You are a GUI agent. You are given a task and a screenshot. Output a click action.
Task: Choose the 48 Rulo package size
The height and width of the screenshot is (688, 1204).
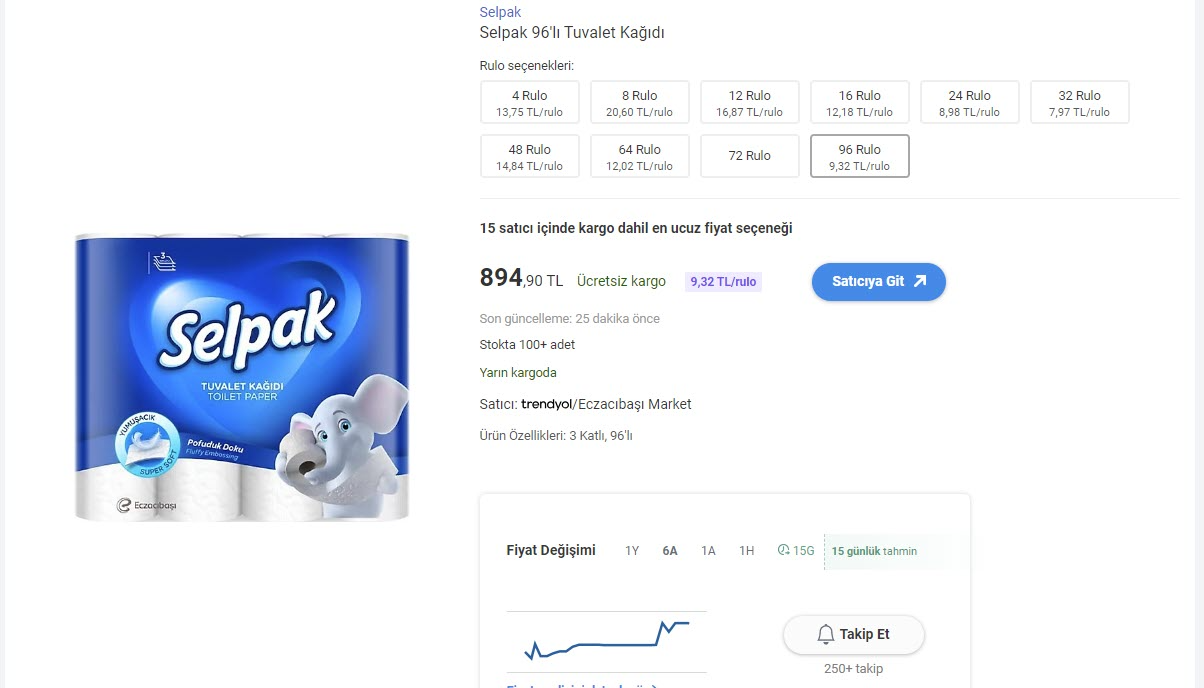[529, 155]
